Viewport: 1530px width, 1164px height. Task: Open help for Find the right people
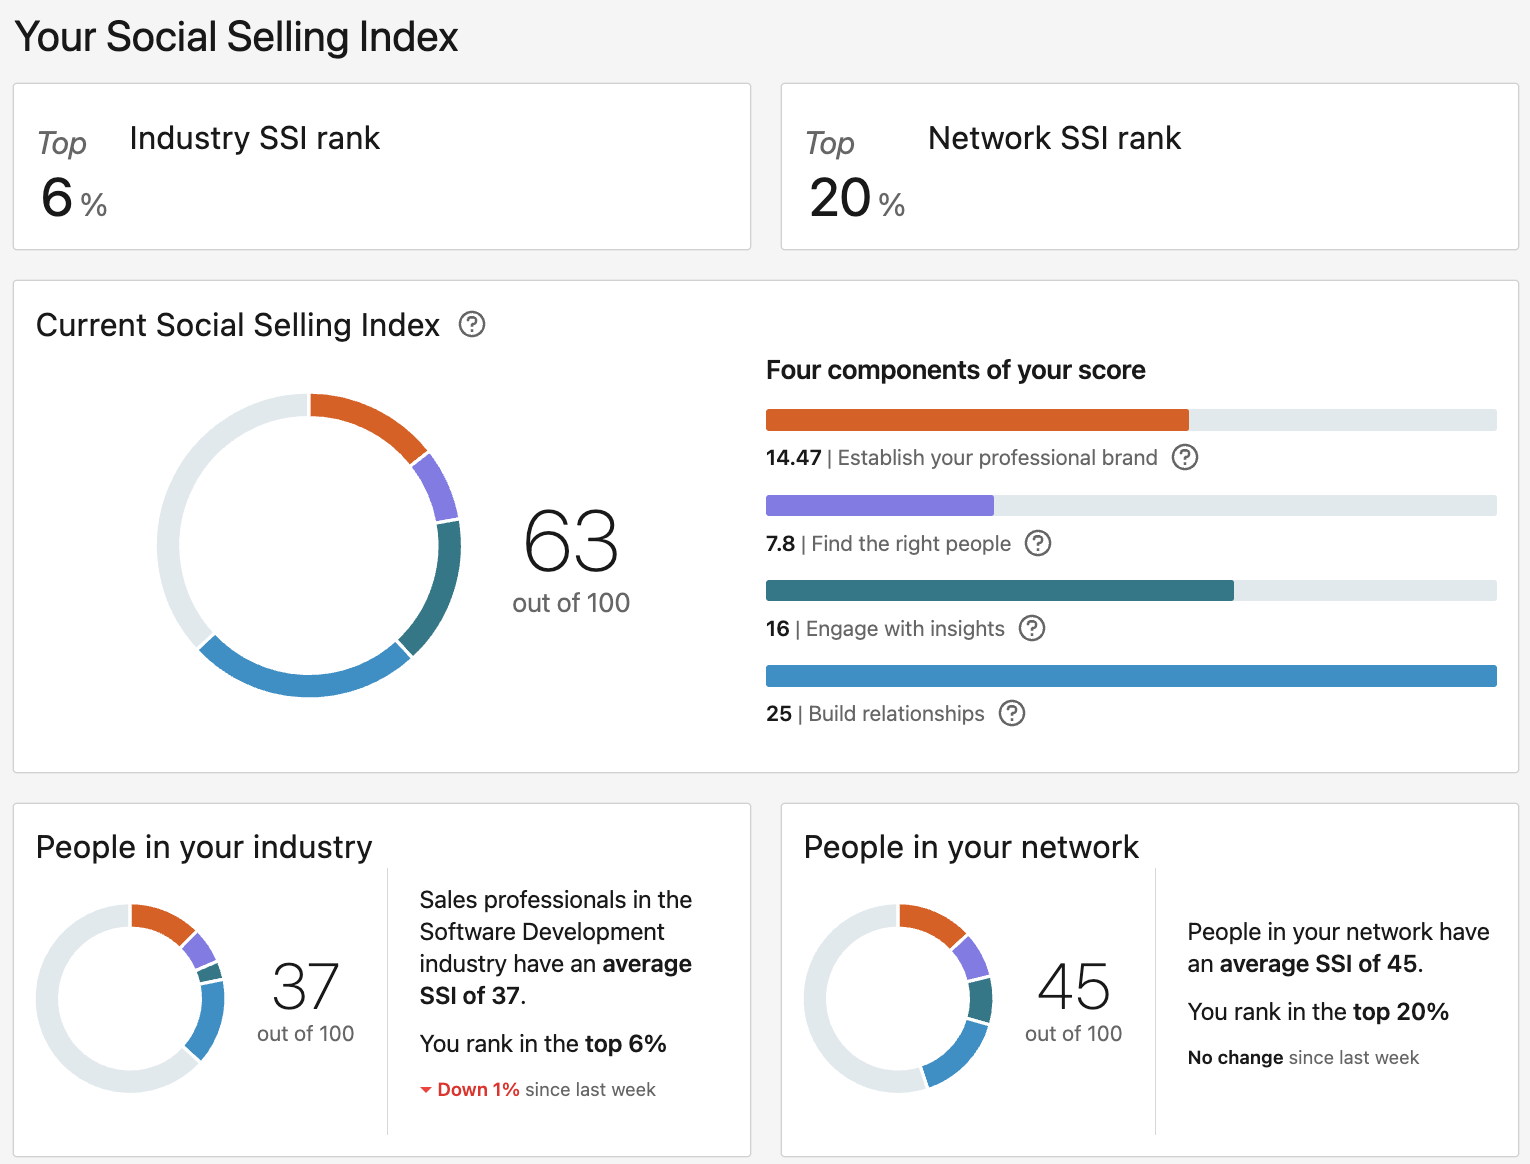click(x=1037, y=543)
